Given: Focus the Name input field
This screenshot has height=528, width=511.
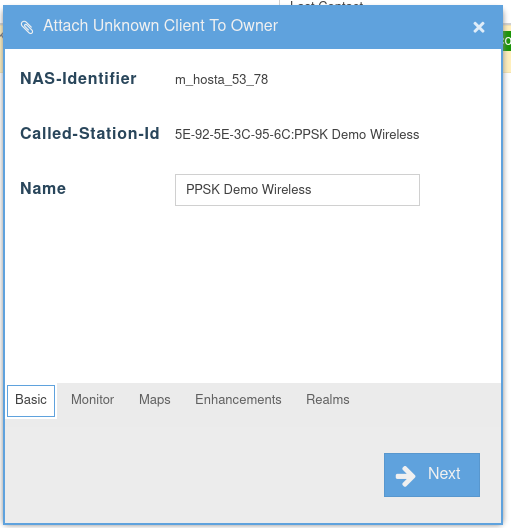Looking at the screenshot, I should coord(297,190).
